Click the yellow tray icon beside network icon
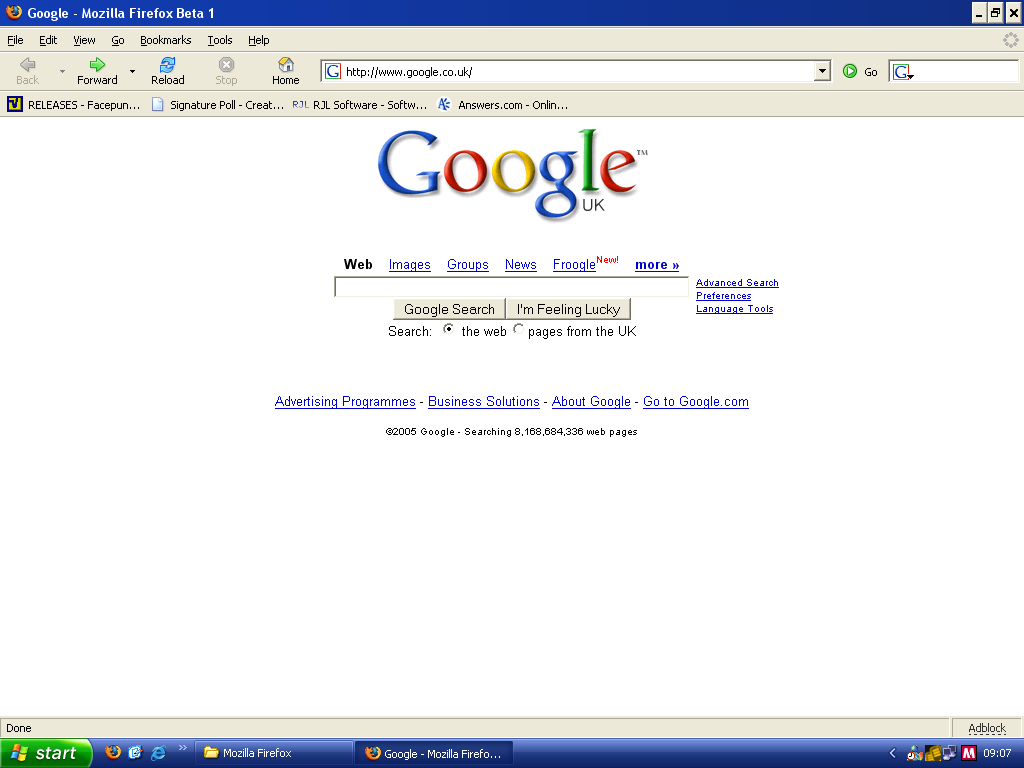The width and height of the screenshot is (1024, 768). 933,753
